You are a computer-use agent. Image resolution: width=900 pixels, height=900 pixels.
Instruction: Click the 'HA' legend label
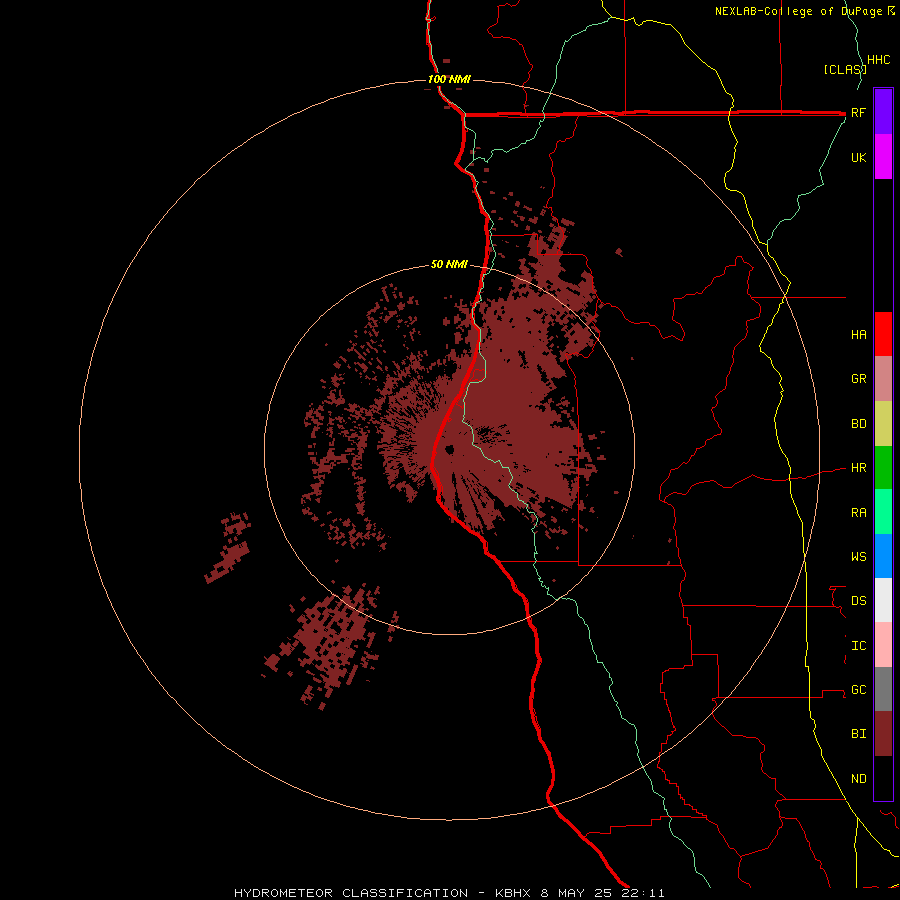tap(858, 335)
